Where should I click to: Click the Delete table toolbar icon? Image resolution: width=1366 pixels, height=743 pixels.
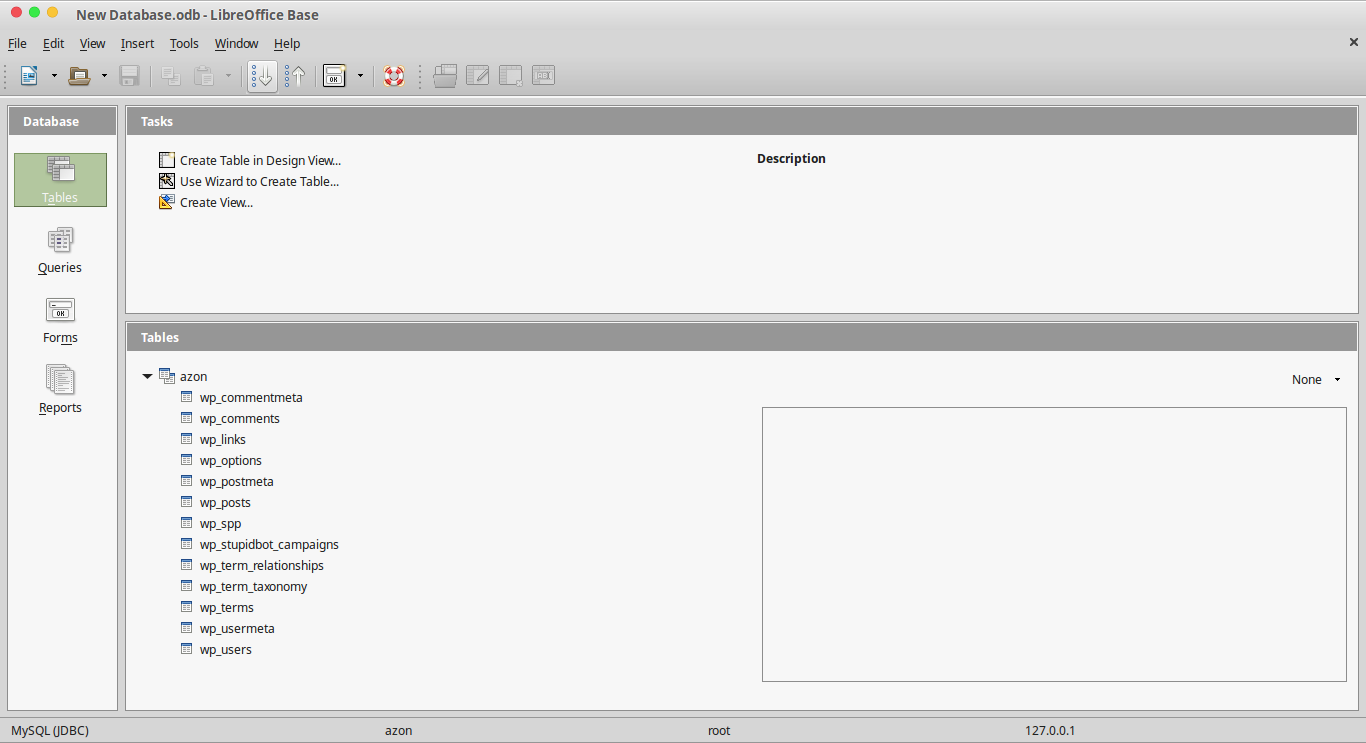coord(511,76)
